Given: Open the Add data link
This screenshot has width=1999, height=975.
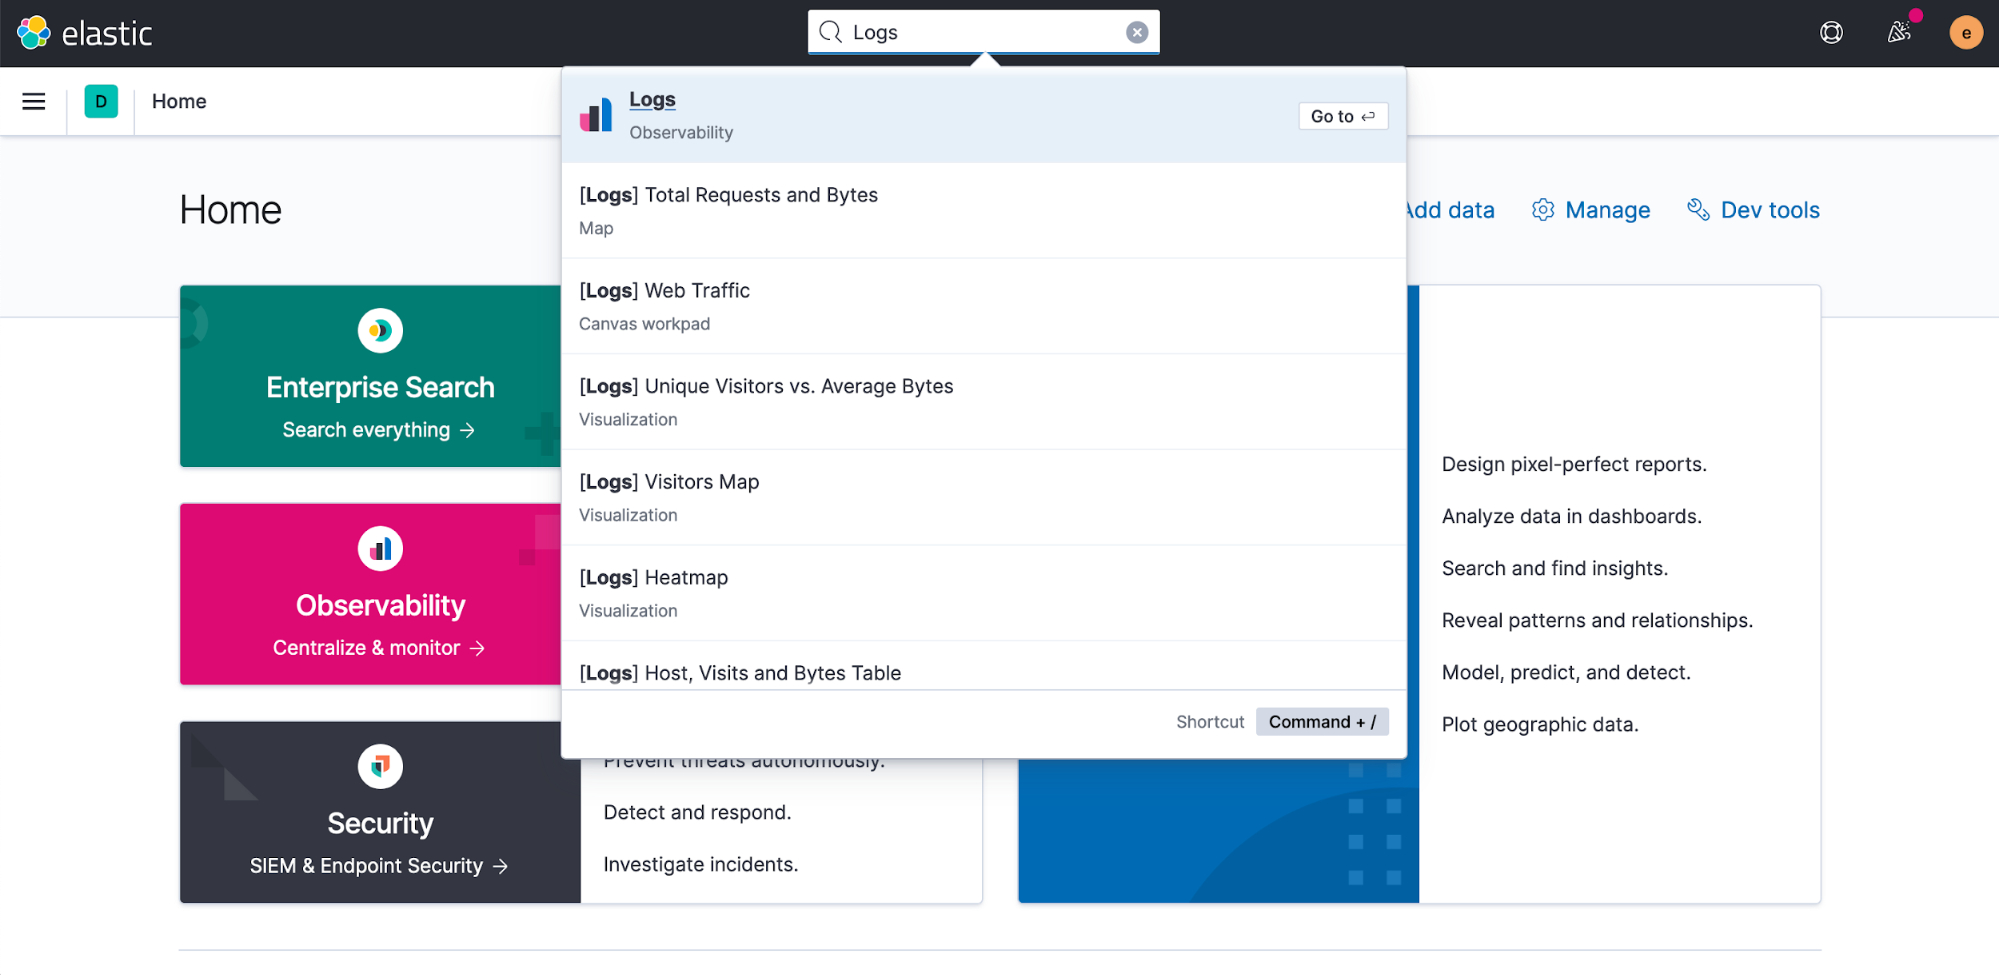Looking at the screenshot, I should 1450,210.
